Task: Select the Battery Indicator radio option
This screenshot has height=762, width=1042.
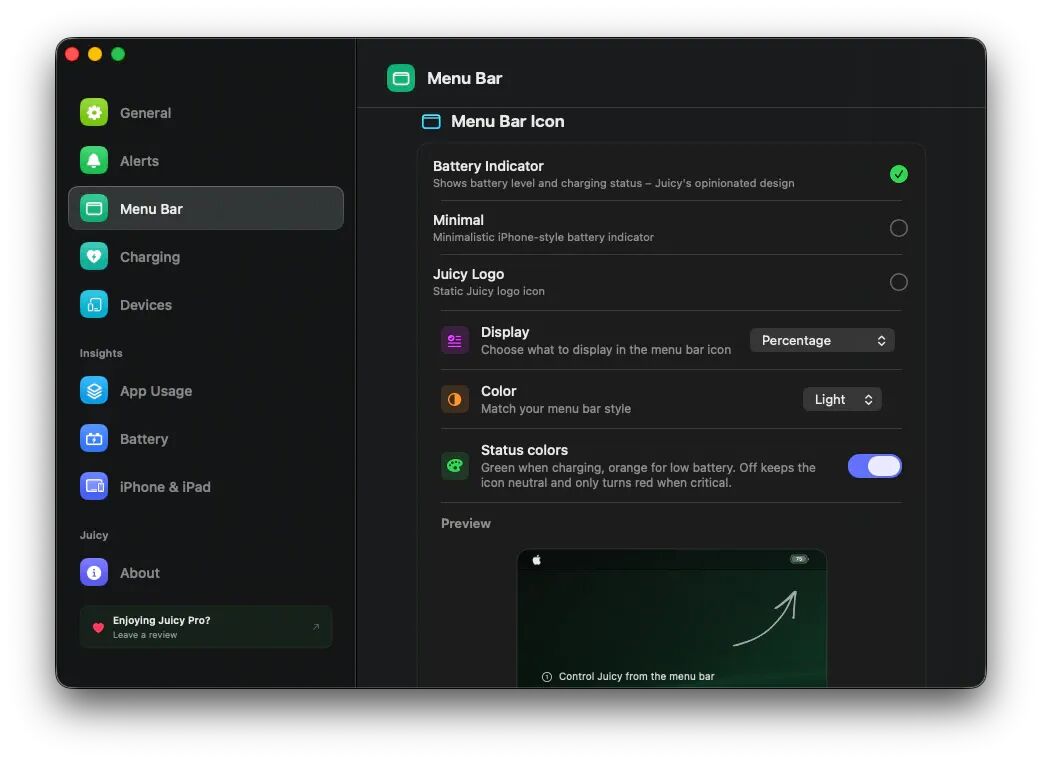Action: click(x=898, y=174)
